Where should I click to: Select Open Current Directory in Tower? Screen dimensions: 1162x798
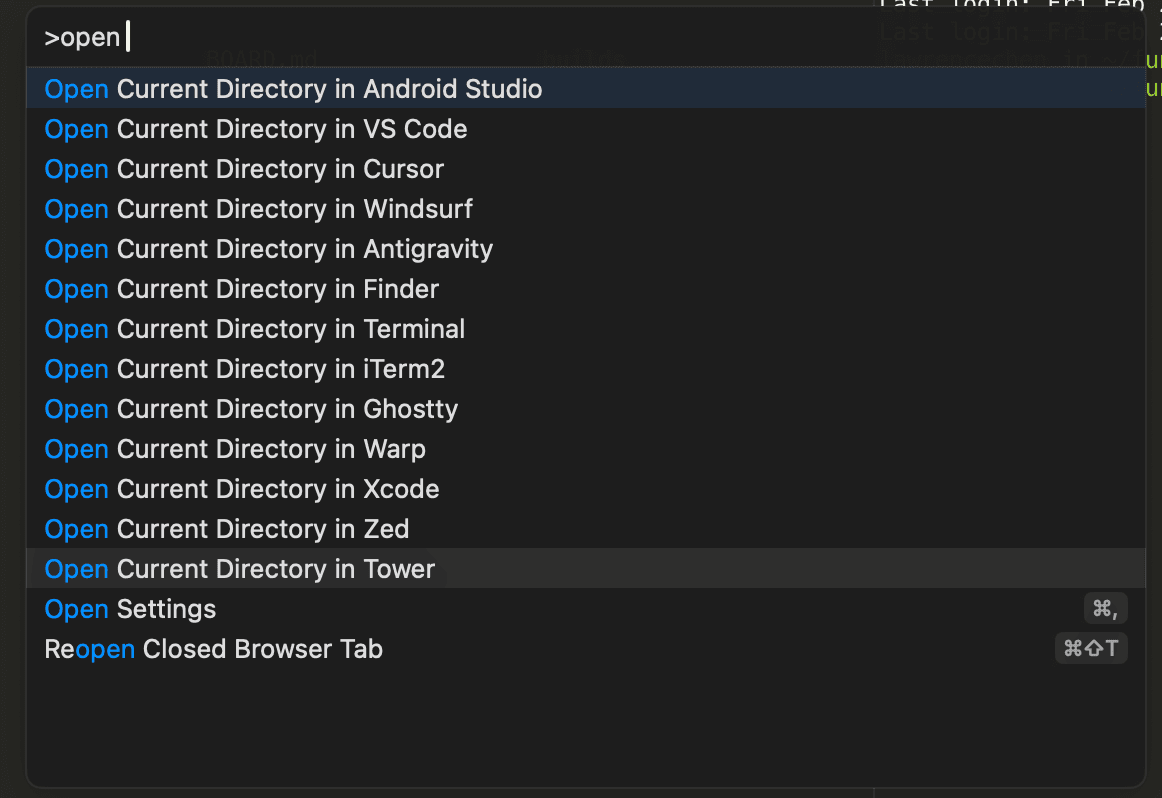pos(240,569)
